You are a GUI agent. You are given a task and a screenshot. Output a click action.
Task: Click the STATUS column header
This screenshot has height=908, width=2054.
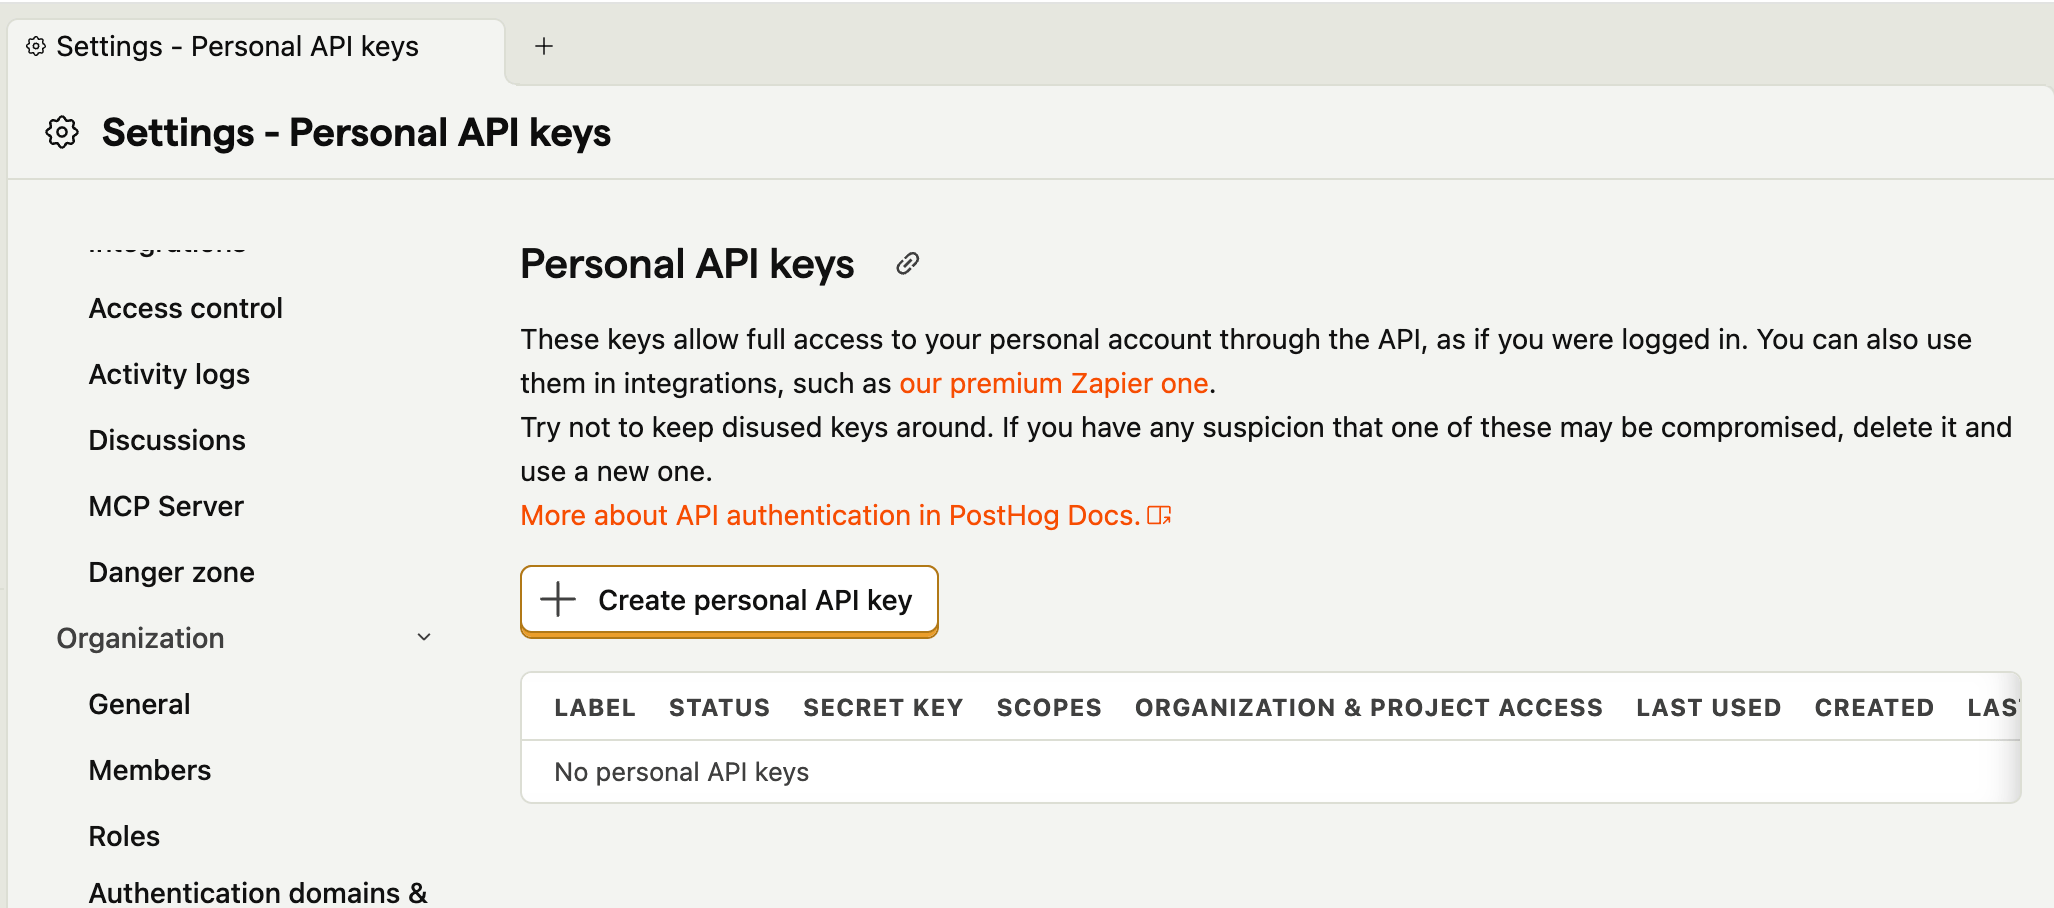[x=719, y=707]
